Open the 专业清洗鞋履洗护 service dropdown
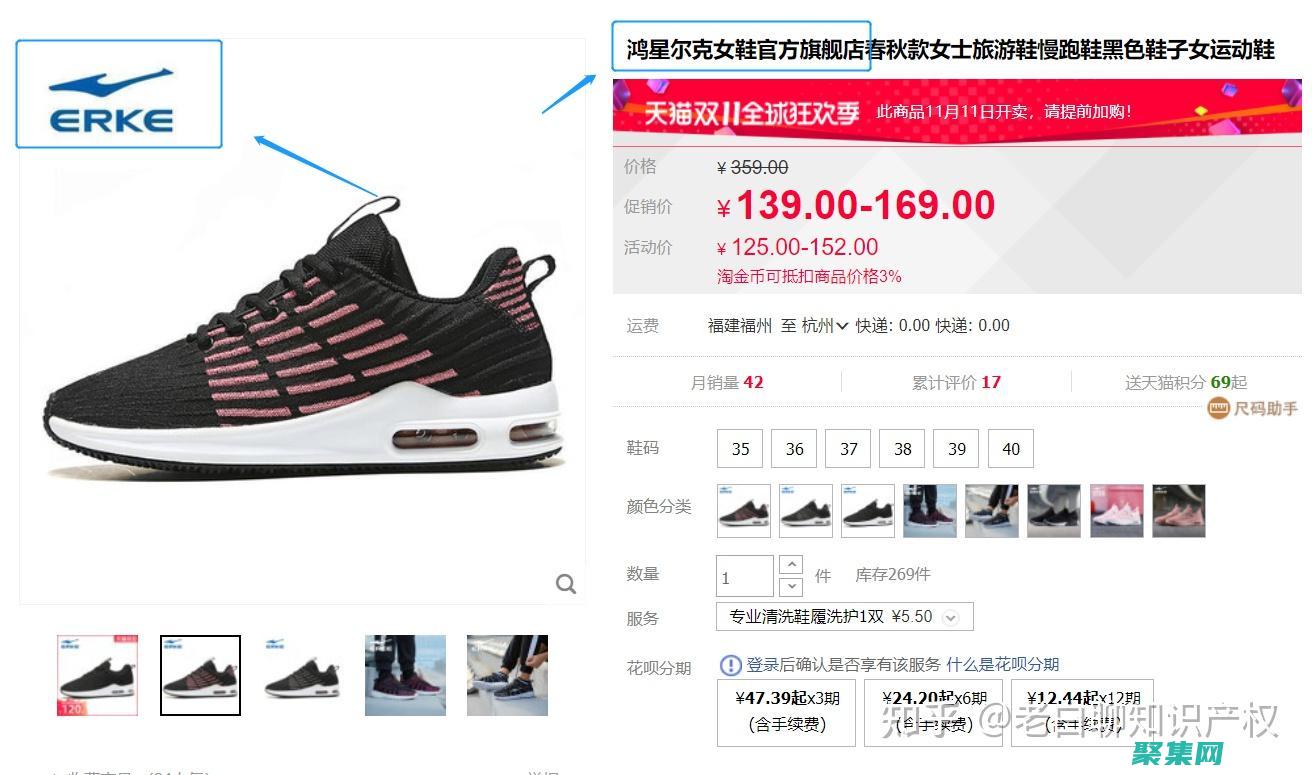 (x=844, y=617)
